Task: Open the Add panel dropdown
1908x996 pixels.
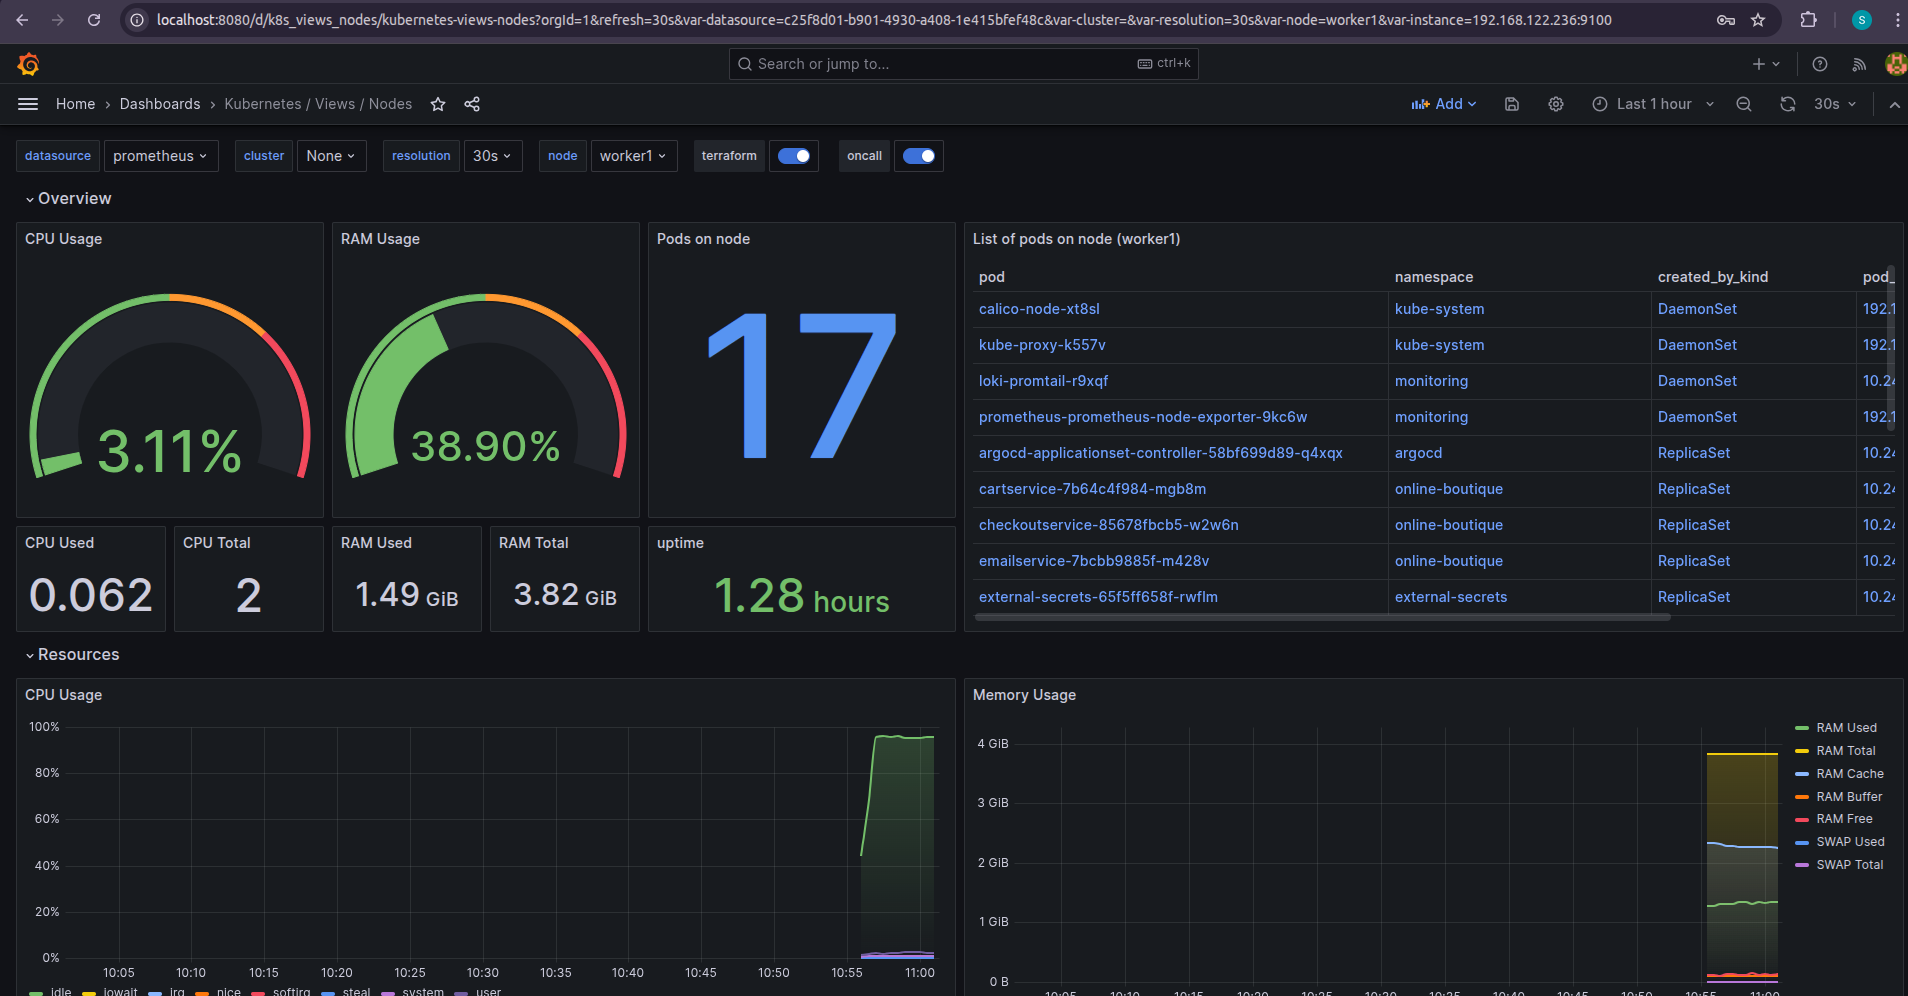Action: [x=1443, y=104]
